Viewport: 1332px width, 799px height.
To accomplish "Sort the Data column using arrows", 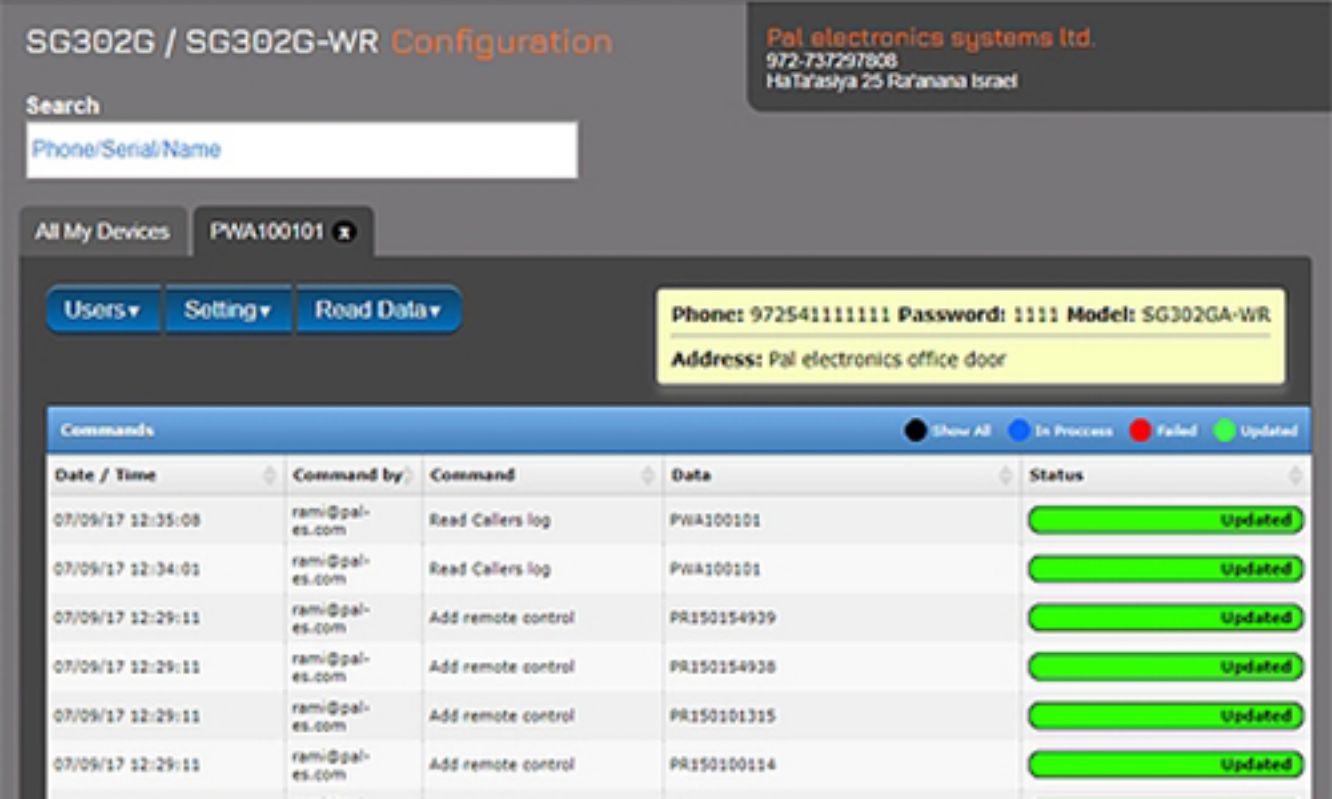I will 1005,476.
